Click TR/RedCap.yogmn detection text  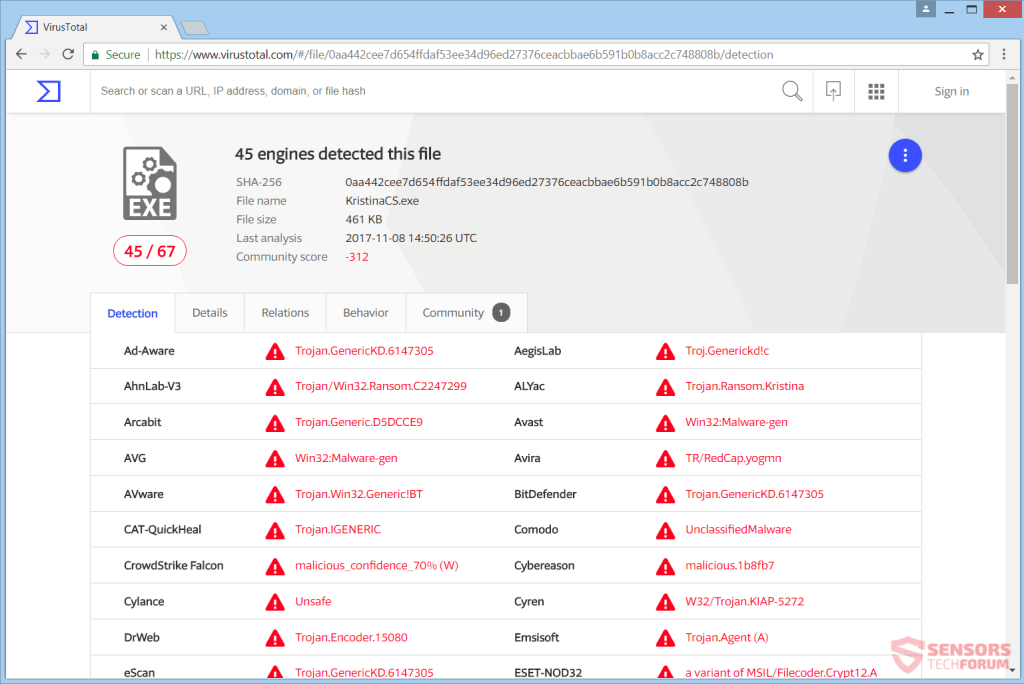click(x=733, y=458)
